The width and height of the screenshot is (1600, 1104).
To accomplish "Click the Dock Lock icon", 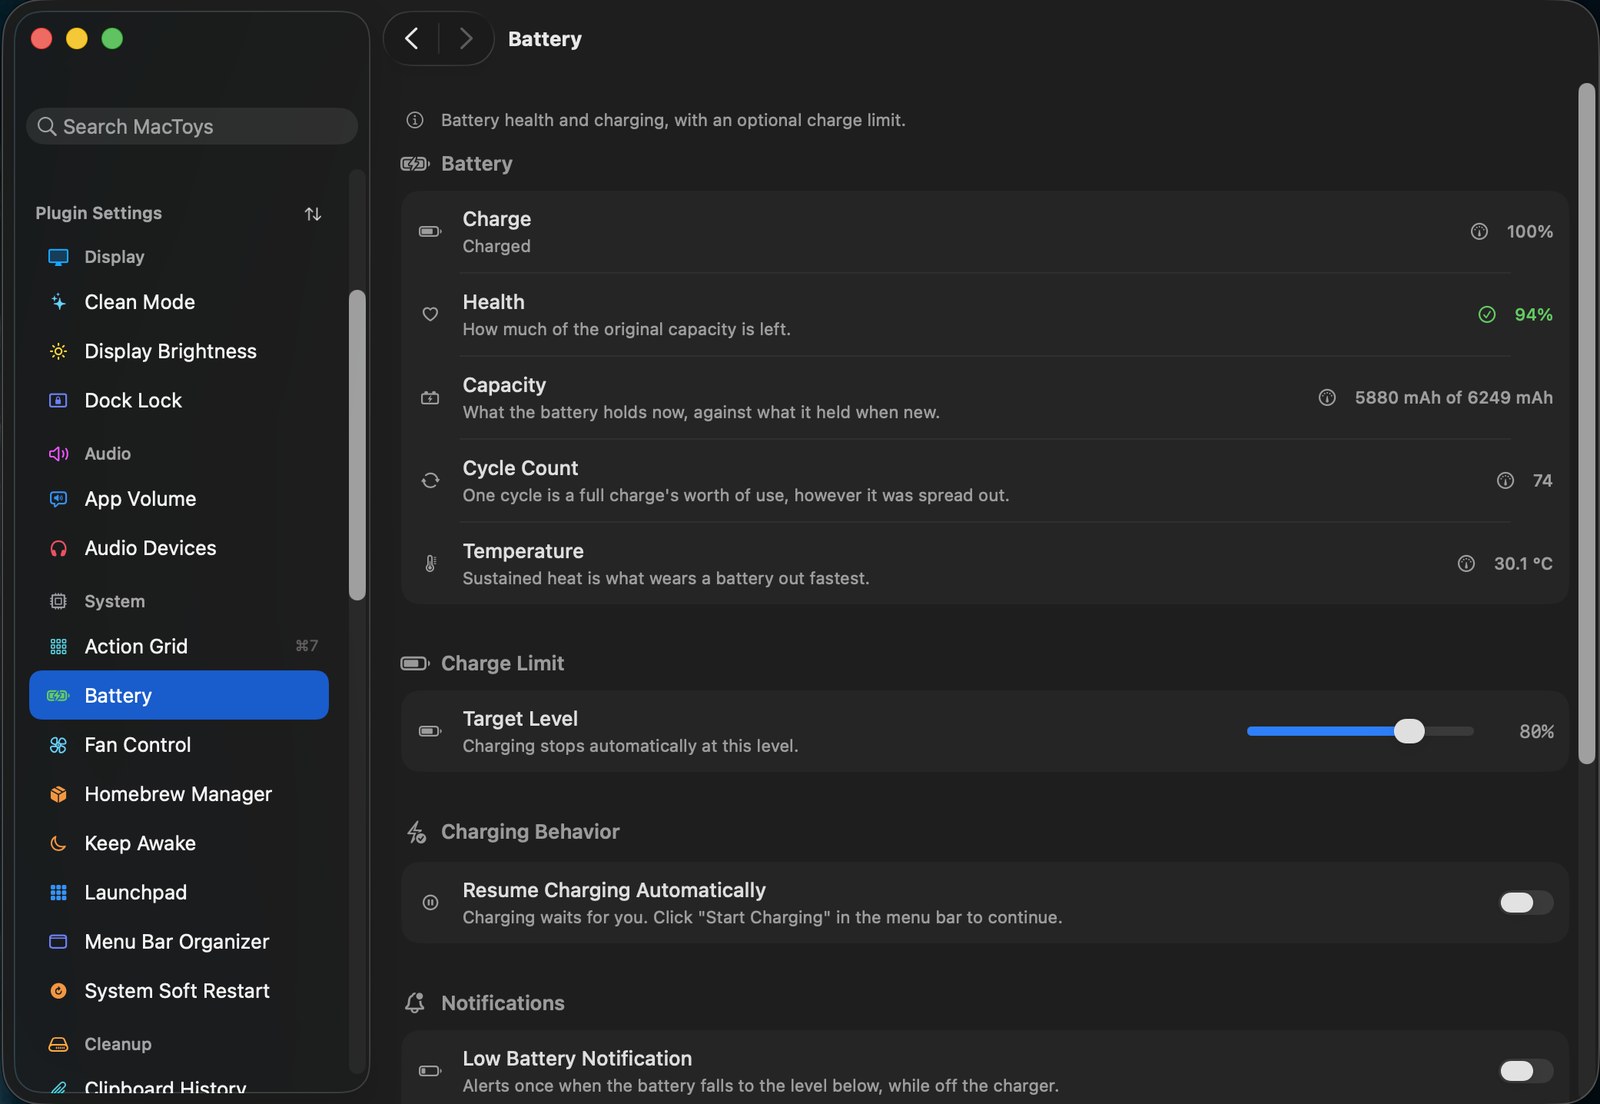I will [x=58, y=400].
